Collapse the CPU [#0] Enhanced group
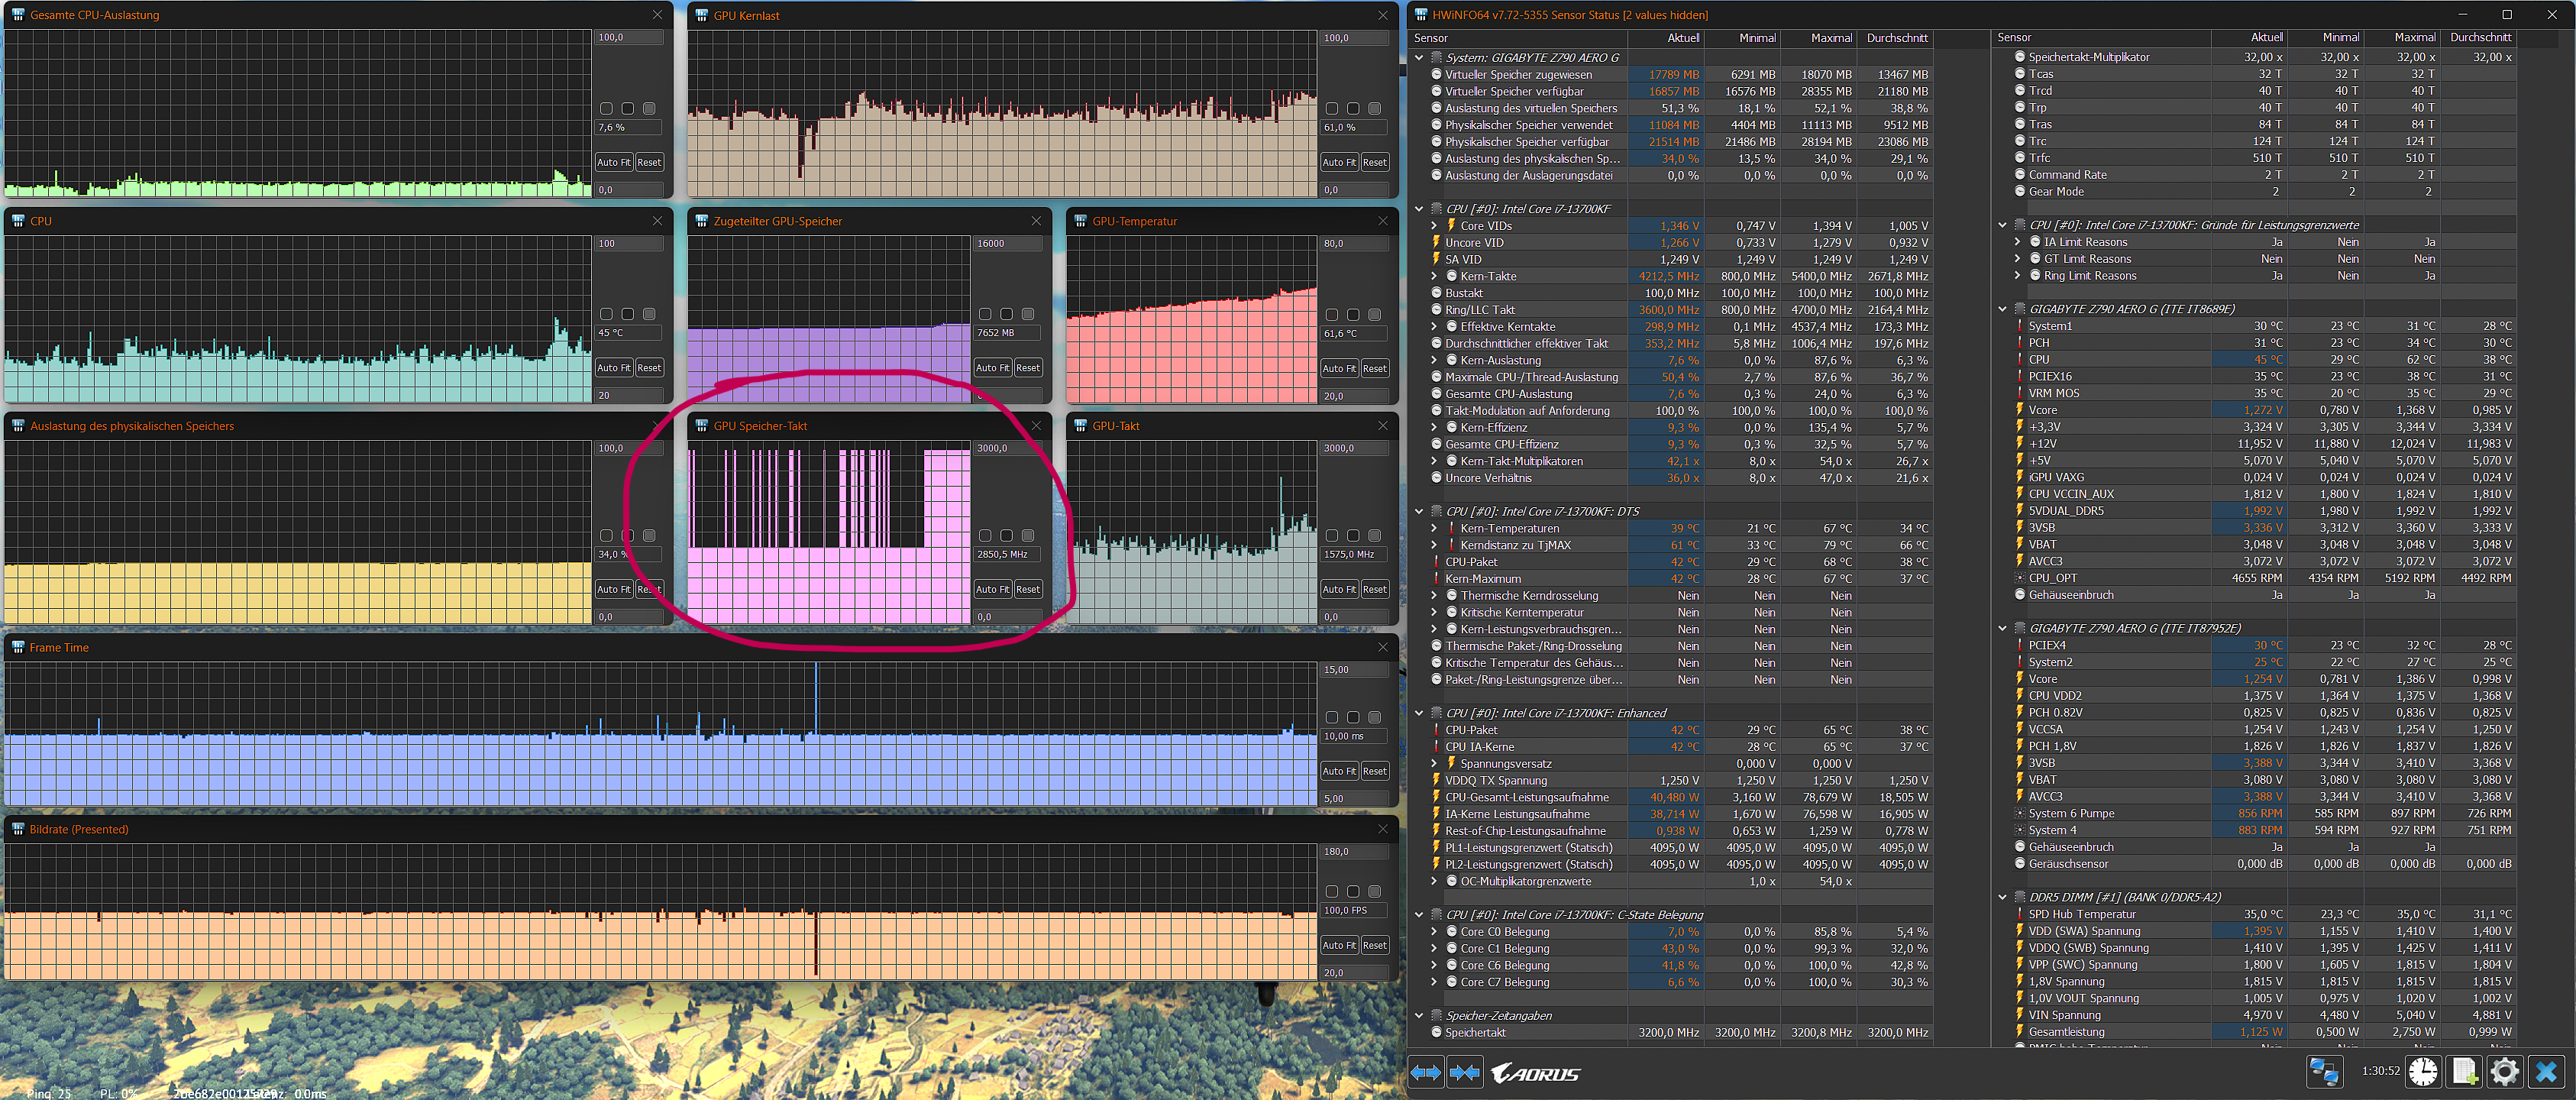 tap(1418, 713)
